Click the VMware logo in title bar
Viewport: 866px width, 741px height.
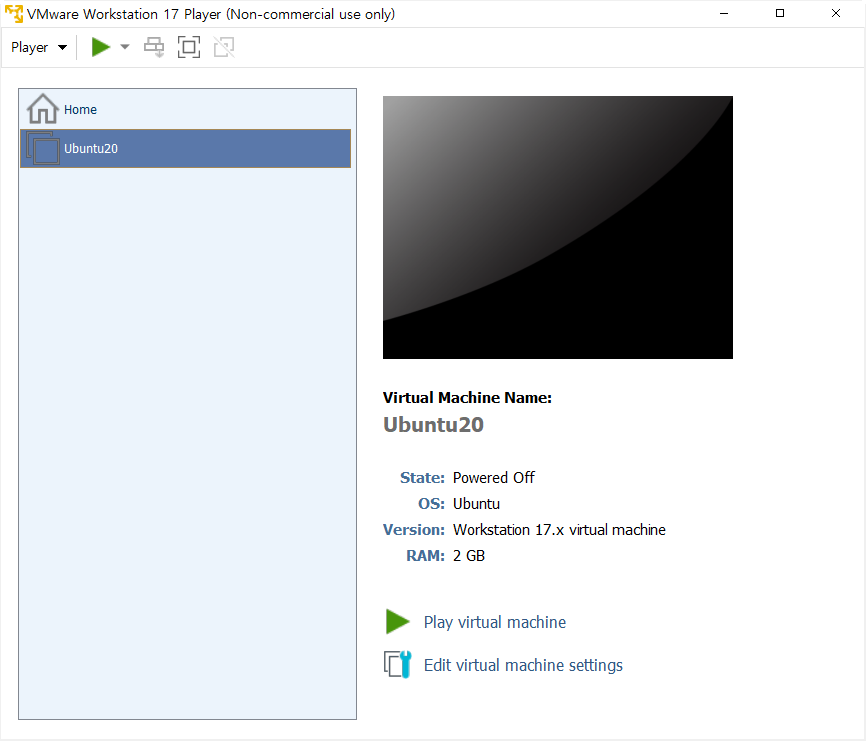pos(14,14)
